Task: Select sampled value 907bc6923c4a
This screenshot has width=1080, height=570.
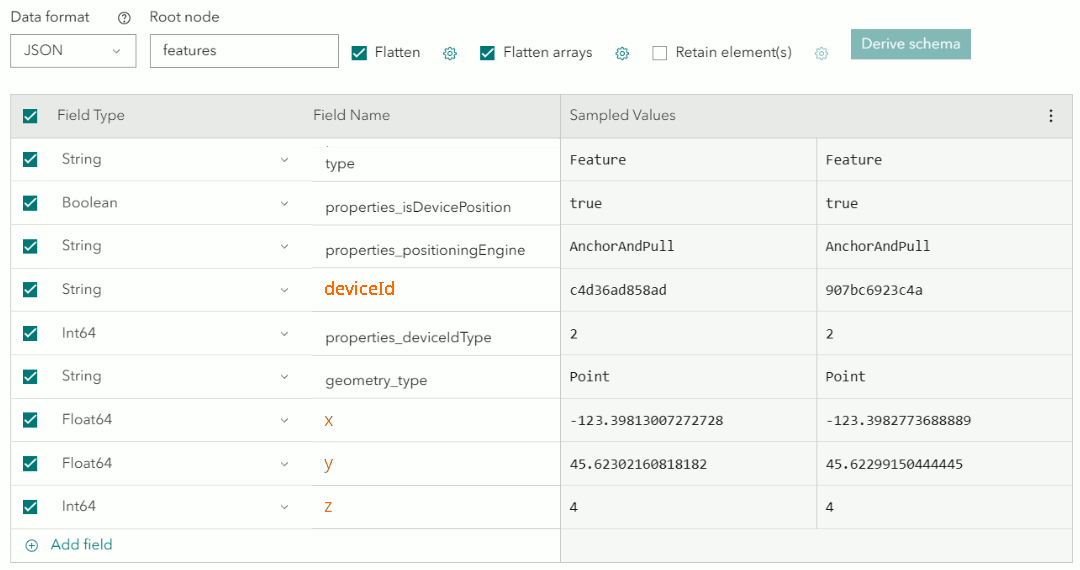Action: coord(874,291)
